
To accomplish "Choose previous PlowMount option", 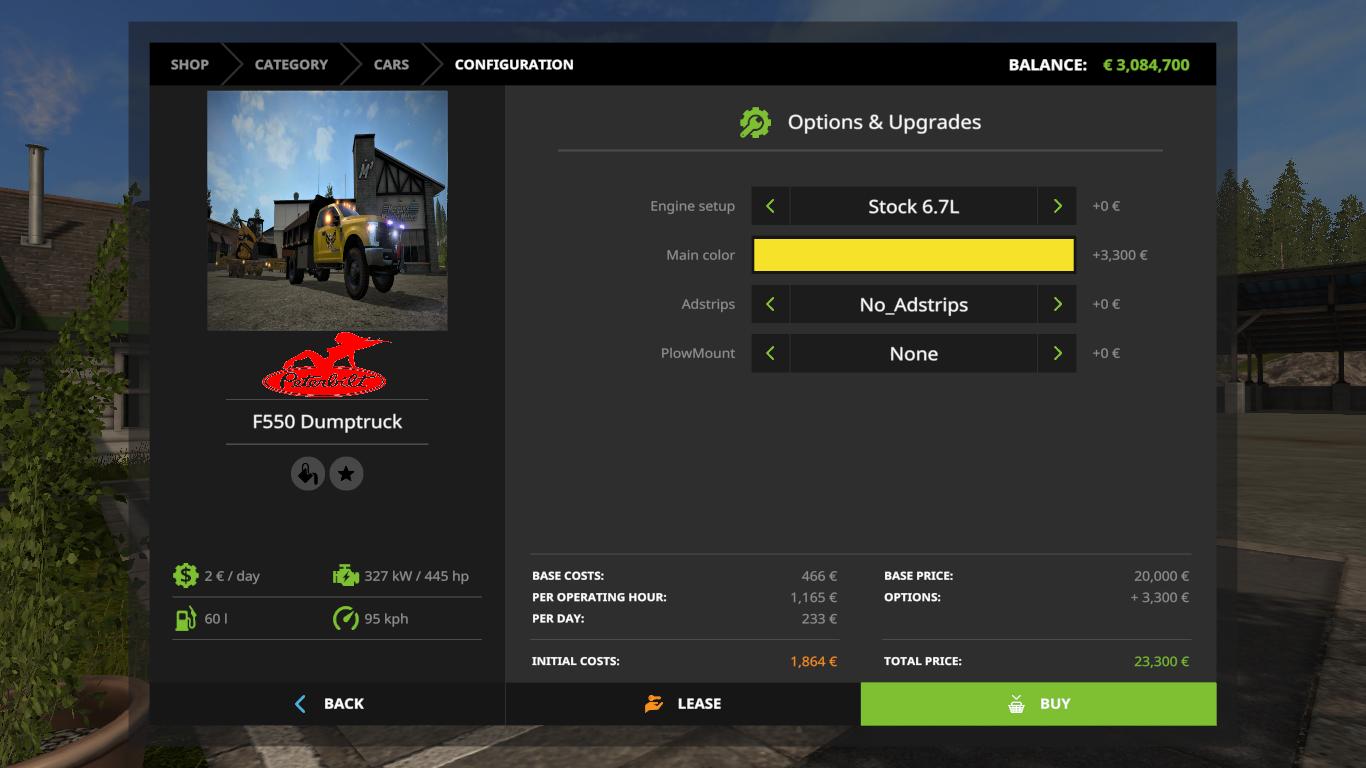I will [770, 353].
